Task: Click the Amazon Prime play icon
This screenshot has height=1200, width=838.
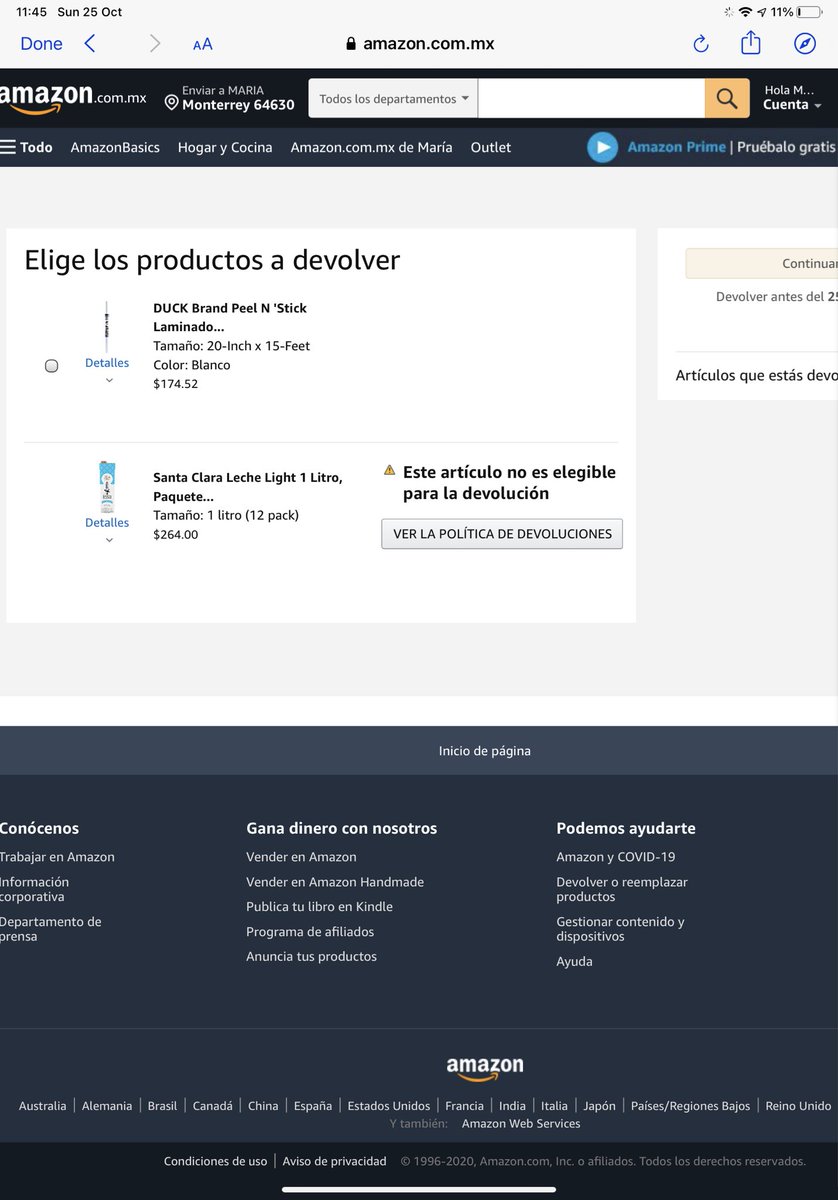Action: point(602,147)
